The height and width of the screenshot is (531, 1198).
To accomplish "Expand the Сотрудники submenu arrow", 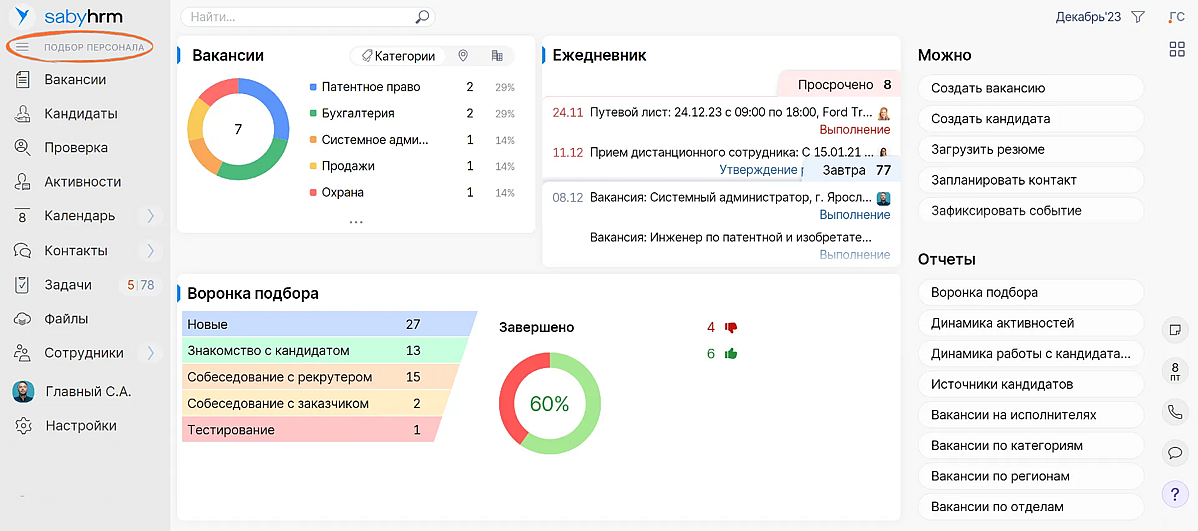I will pos(150,353).
